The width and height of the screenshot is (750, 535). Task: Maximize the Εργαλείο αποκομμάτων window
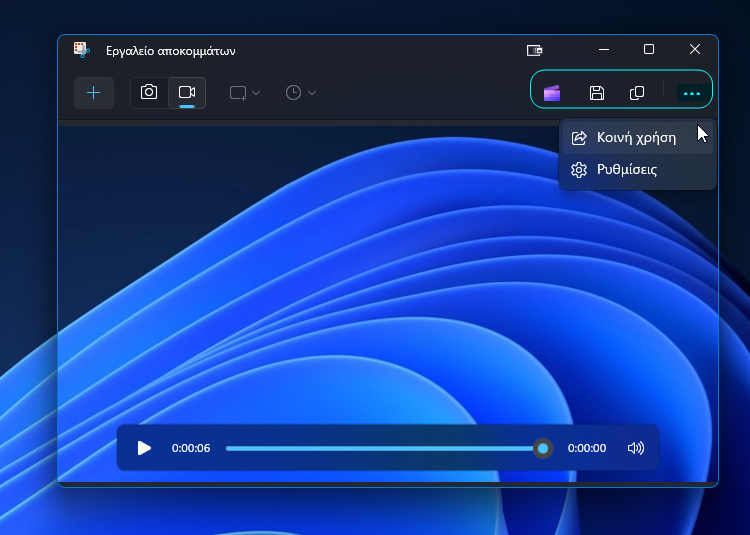649,49
